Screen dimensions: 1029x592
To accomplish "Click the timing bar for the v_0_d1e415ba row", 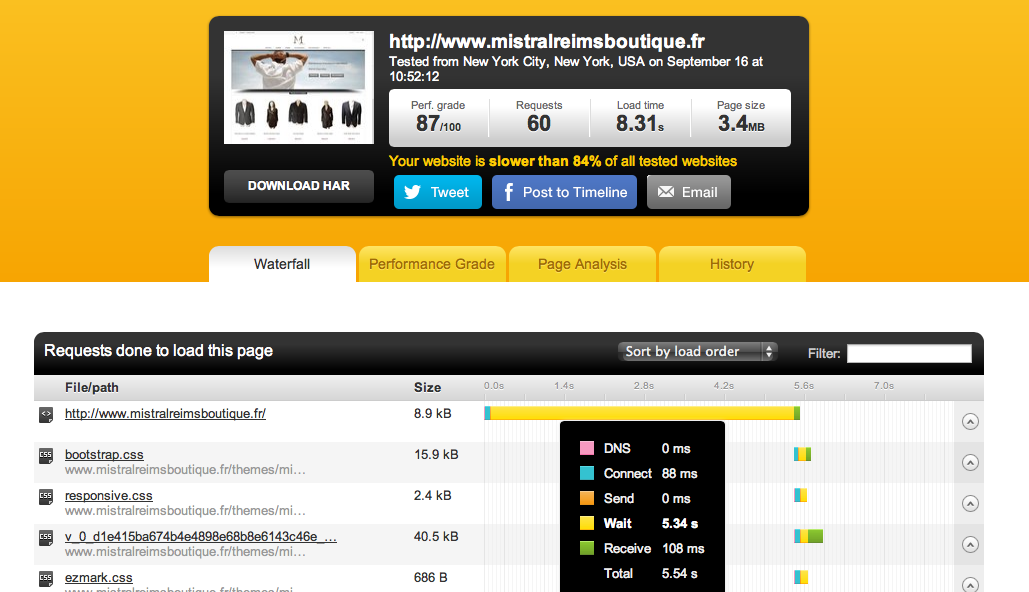I will 808,536.
